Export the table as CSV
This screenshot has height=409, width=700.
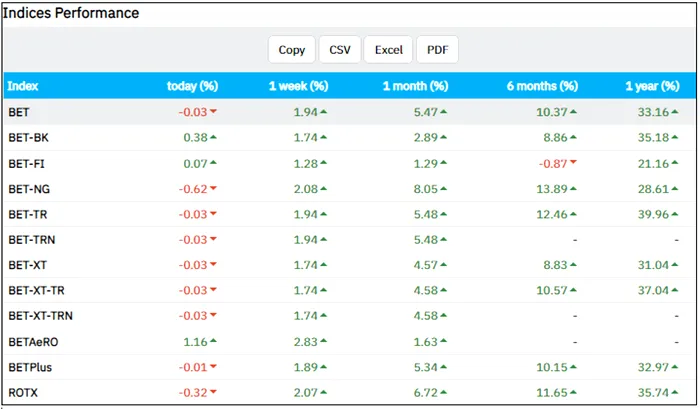pyautogui.click(x=340, y=50)
